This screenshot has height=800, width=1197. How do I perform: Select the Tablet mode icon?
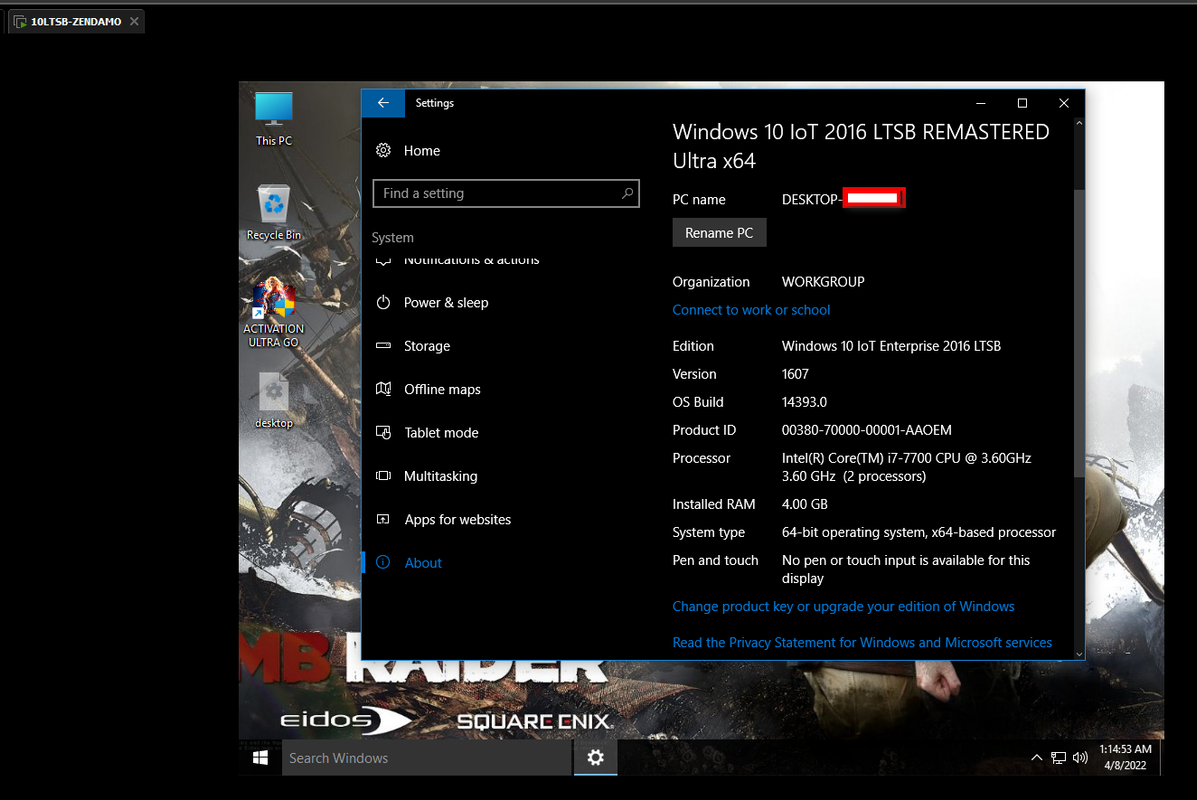coord(383,433)
